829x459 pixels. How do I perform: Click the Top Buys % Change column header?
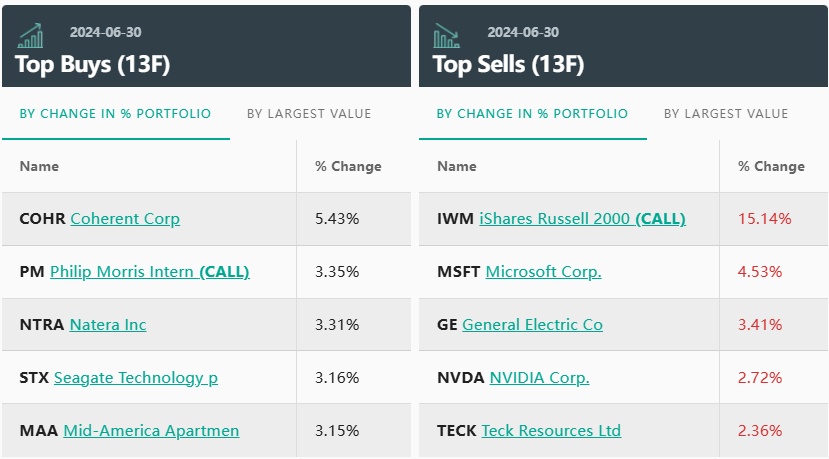pyautogui.click(x=348, y=167)
